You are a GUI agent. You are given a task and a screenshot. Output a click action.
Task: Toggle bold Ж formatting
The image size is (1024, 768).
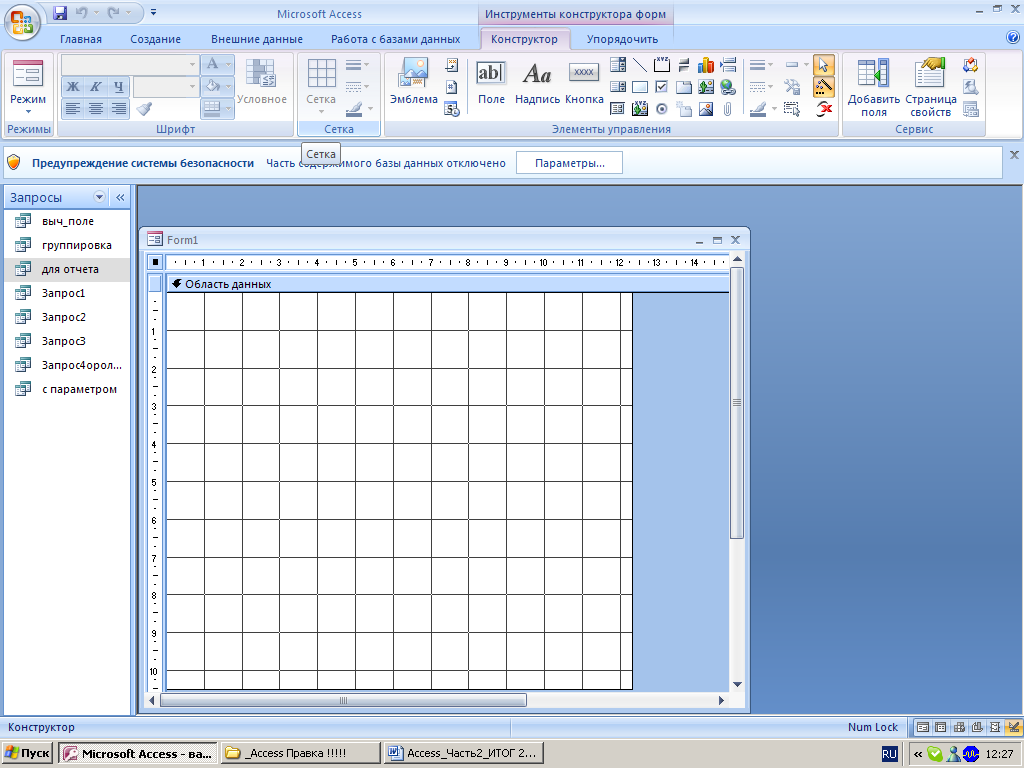[73, 87]
